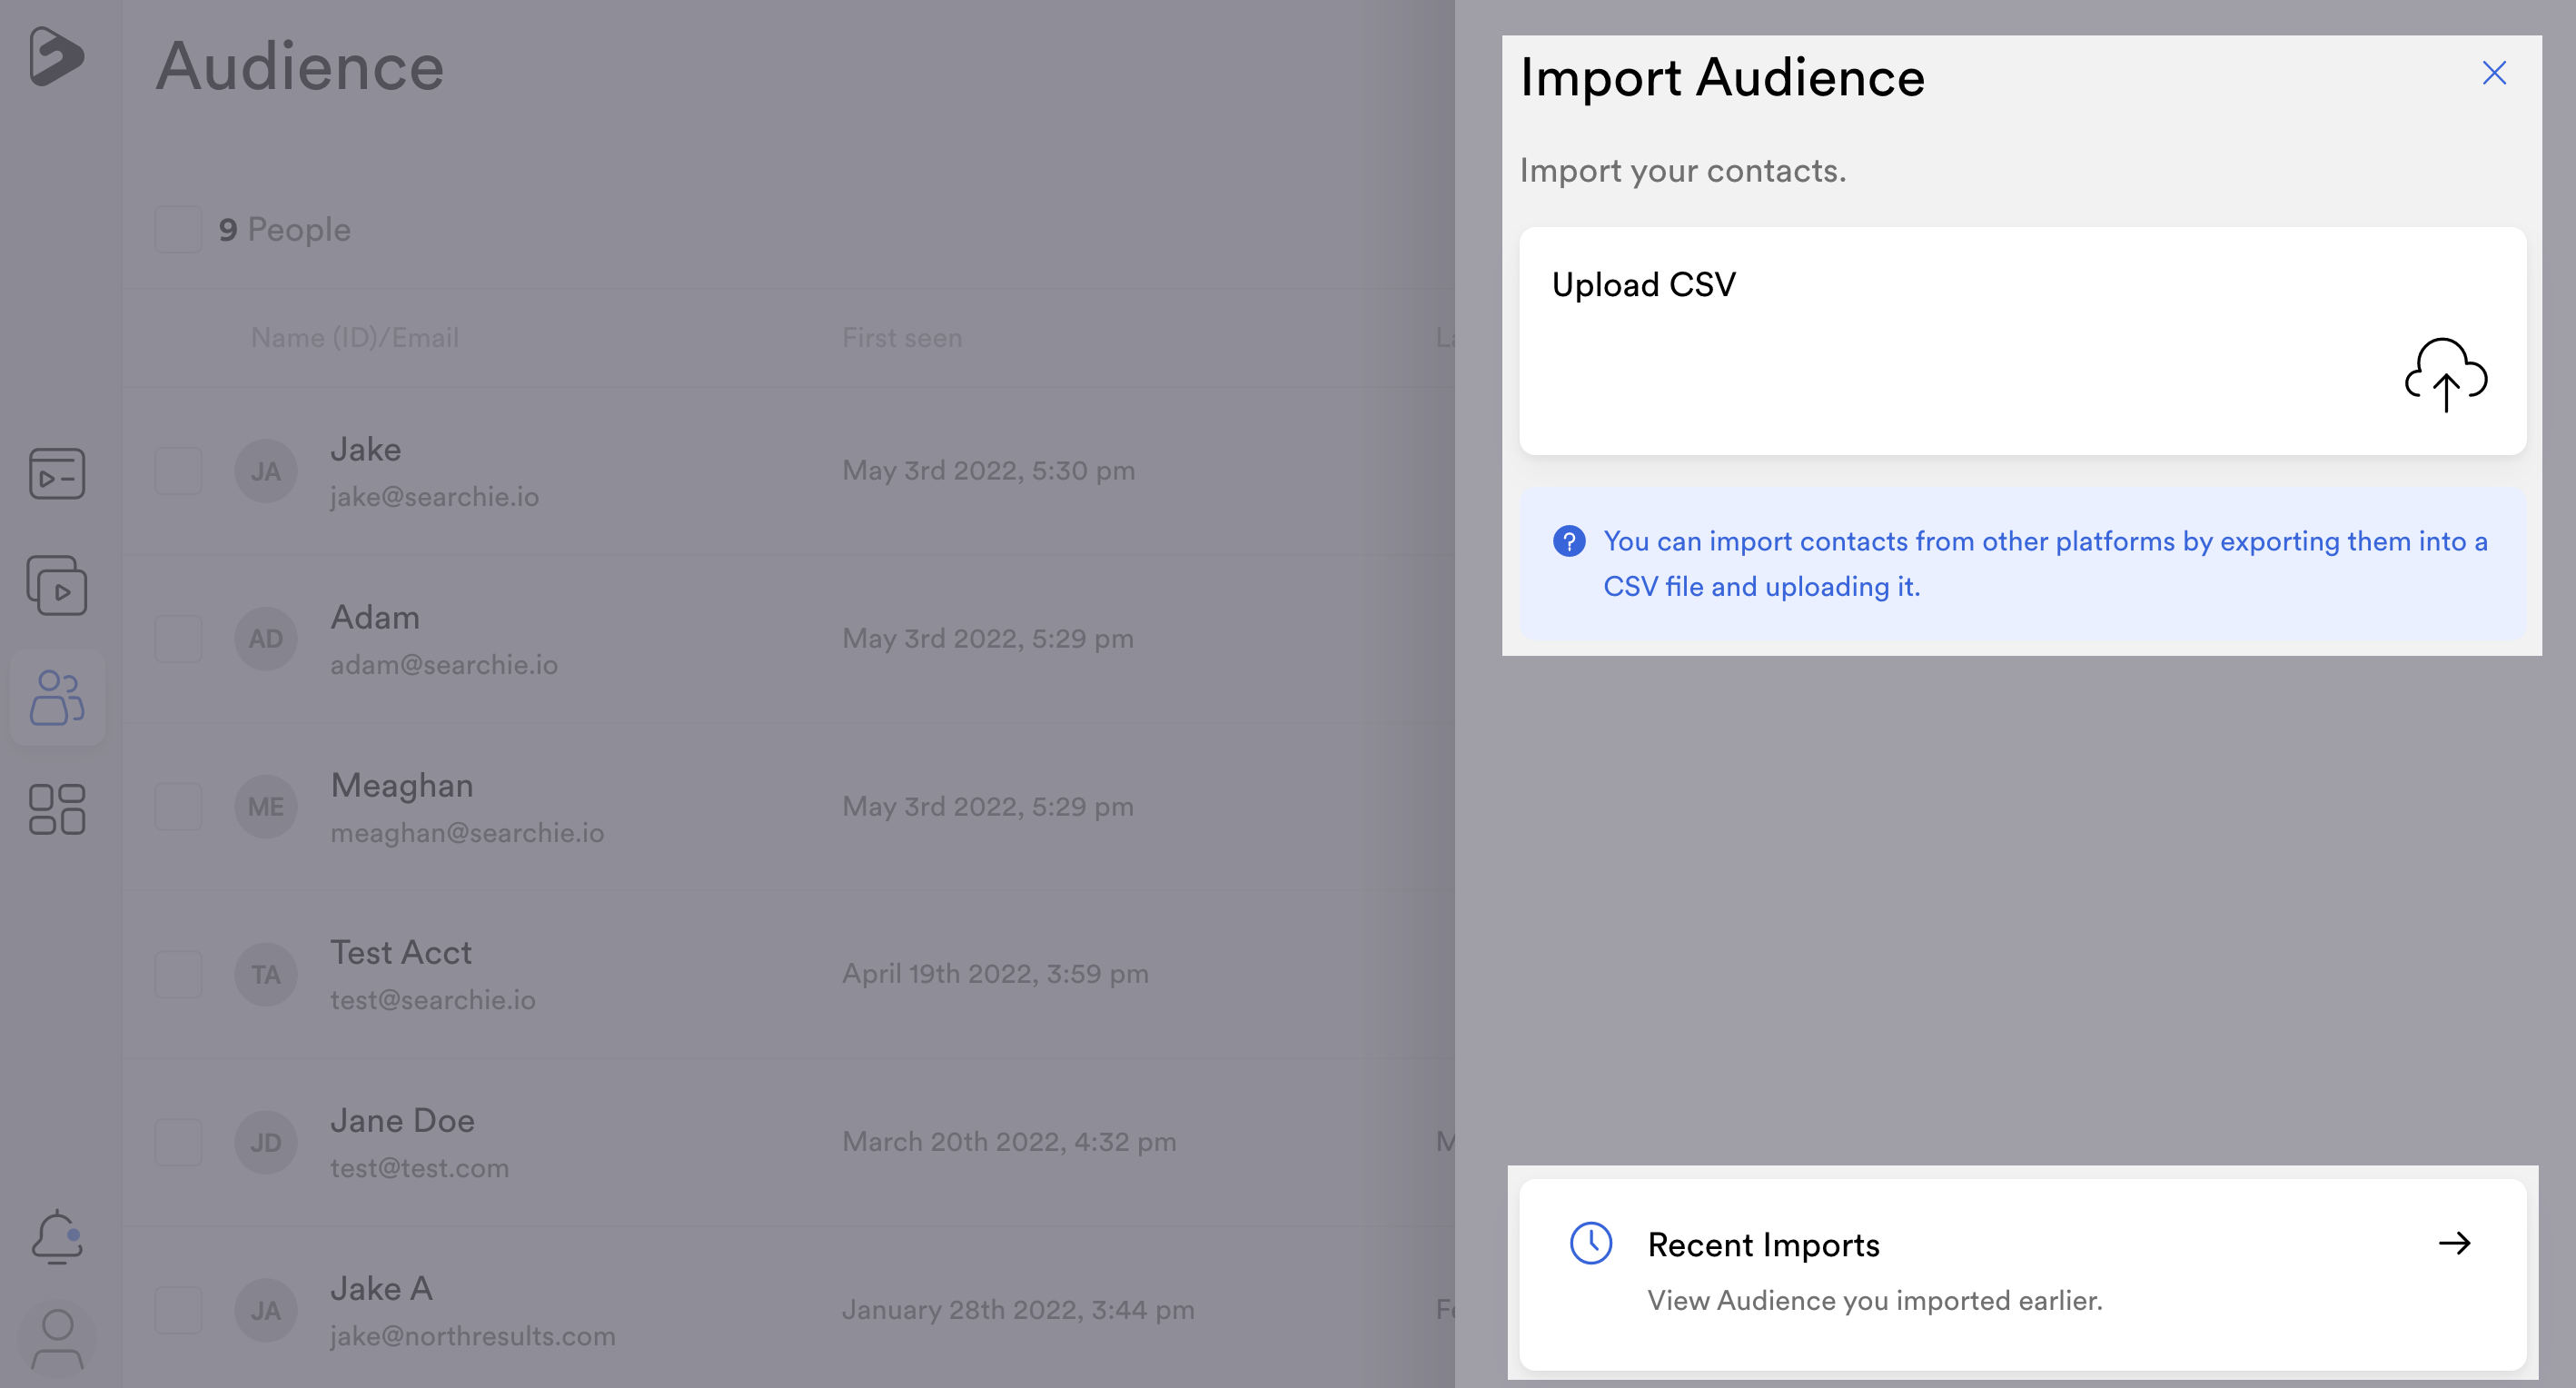Image resolution: width=2576 pixels, height=1388 pixels.
Task: Select the checkbox for Meaghan
Action: point(179,807)
